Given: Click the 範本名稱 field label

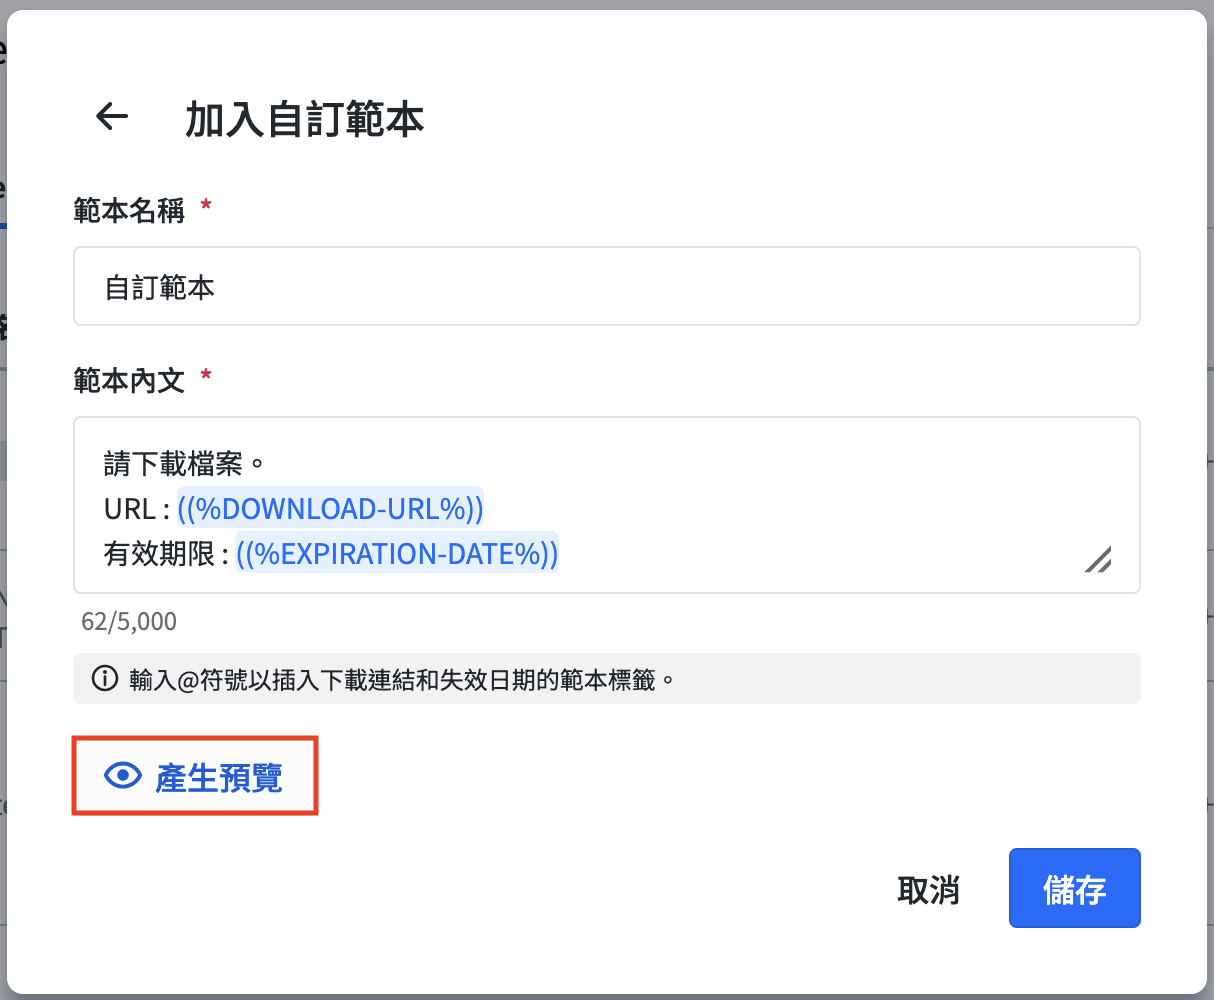Looking at the screenshot, I should tap(129, 210).
